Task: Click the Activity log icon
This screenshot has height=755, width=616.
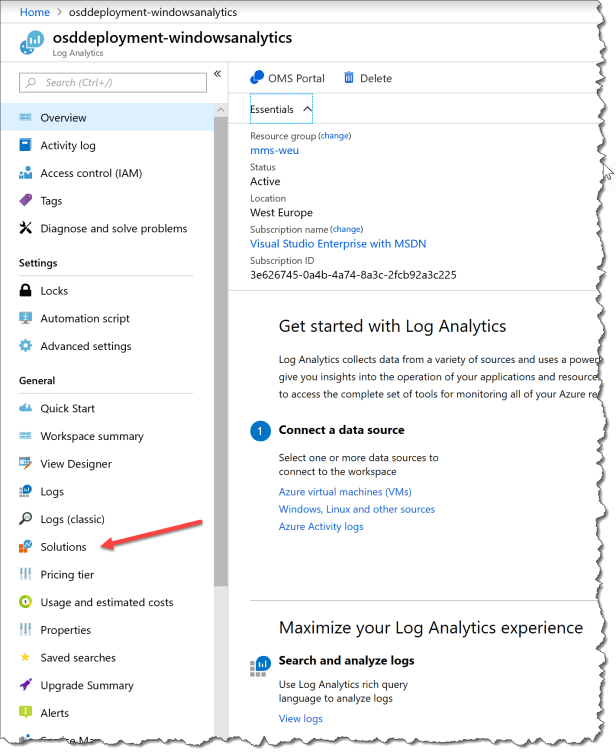Action: (25, 145)
